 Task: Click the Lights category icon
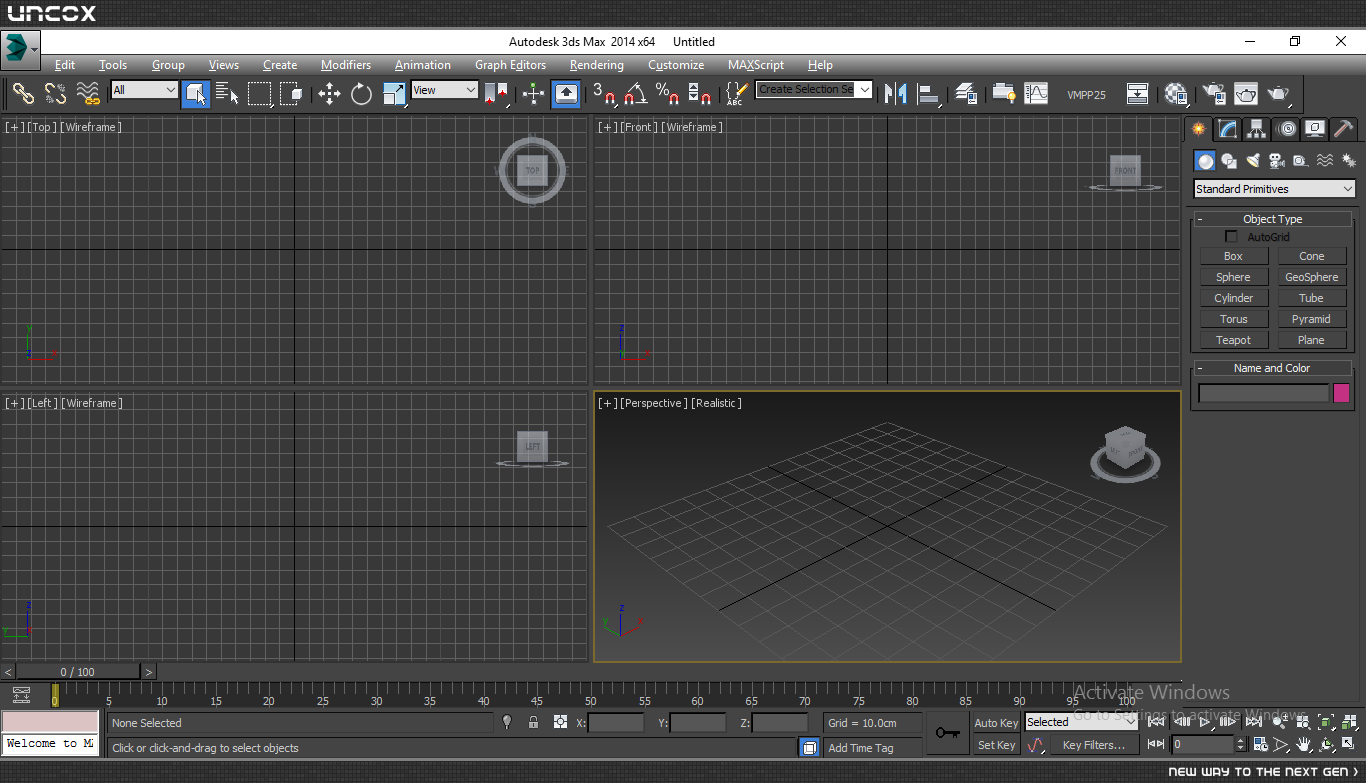[x=1253, y=160]
